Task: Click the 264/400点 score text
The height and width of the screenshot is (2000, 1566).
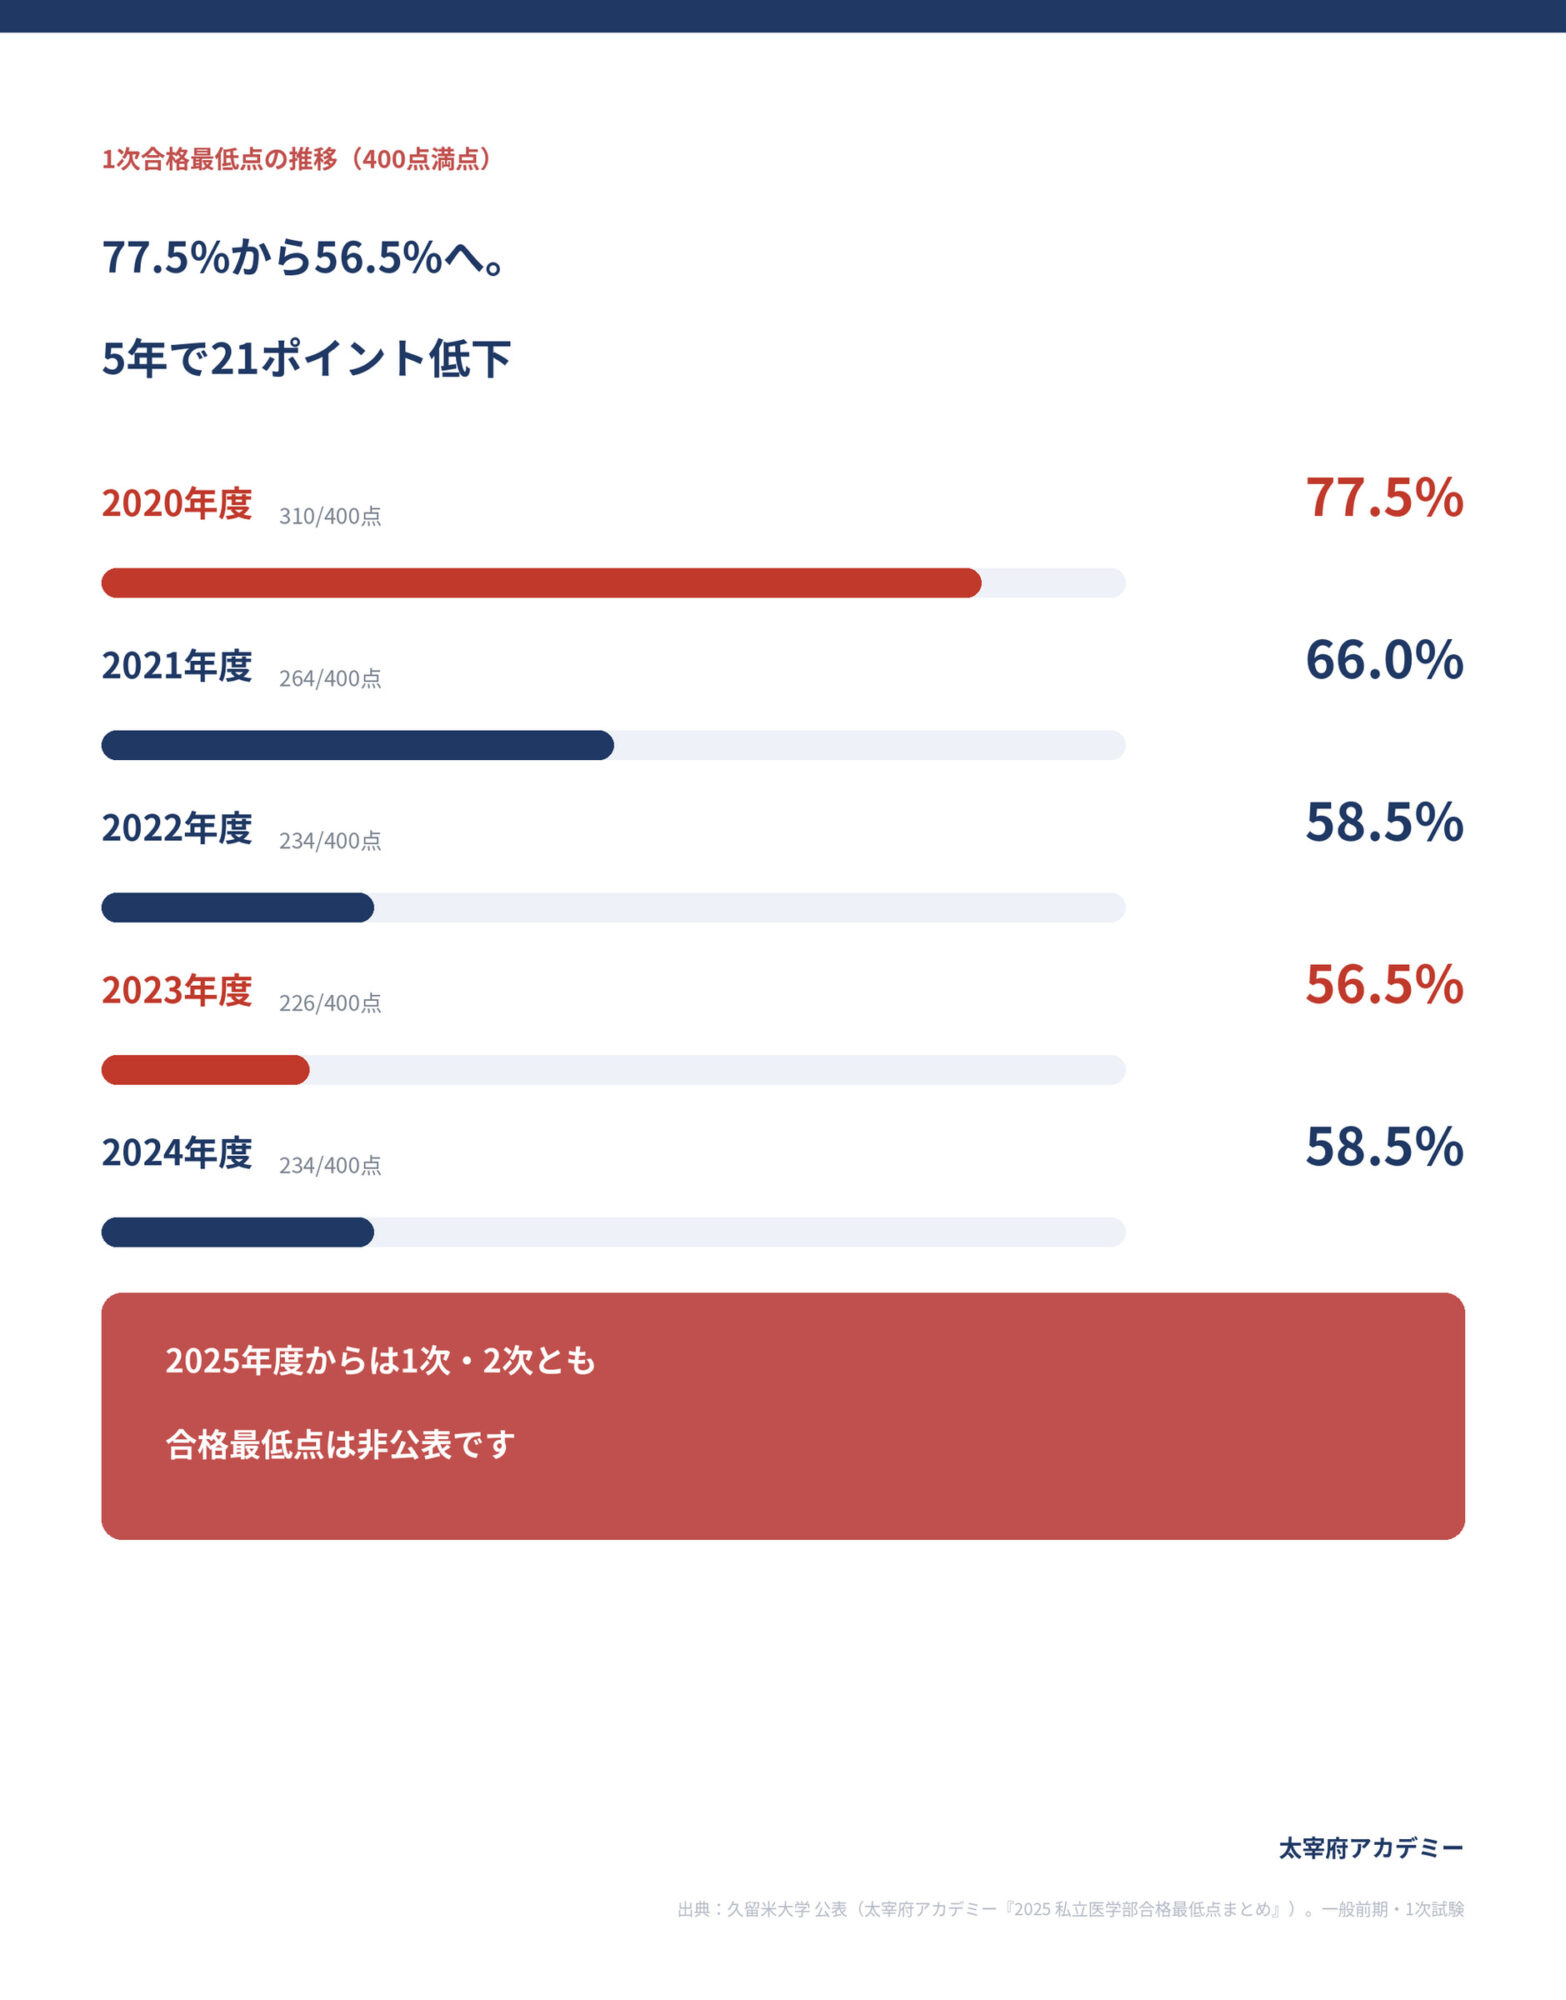Action: click(x=330, y=678)
